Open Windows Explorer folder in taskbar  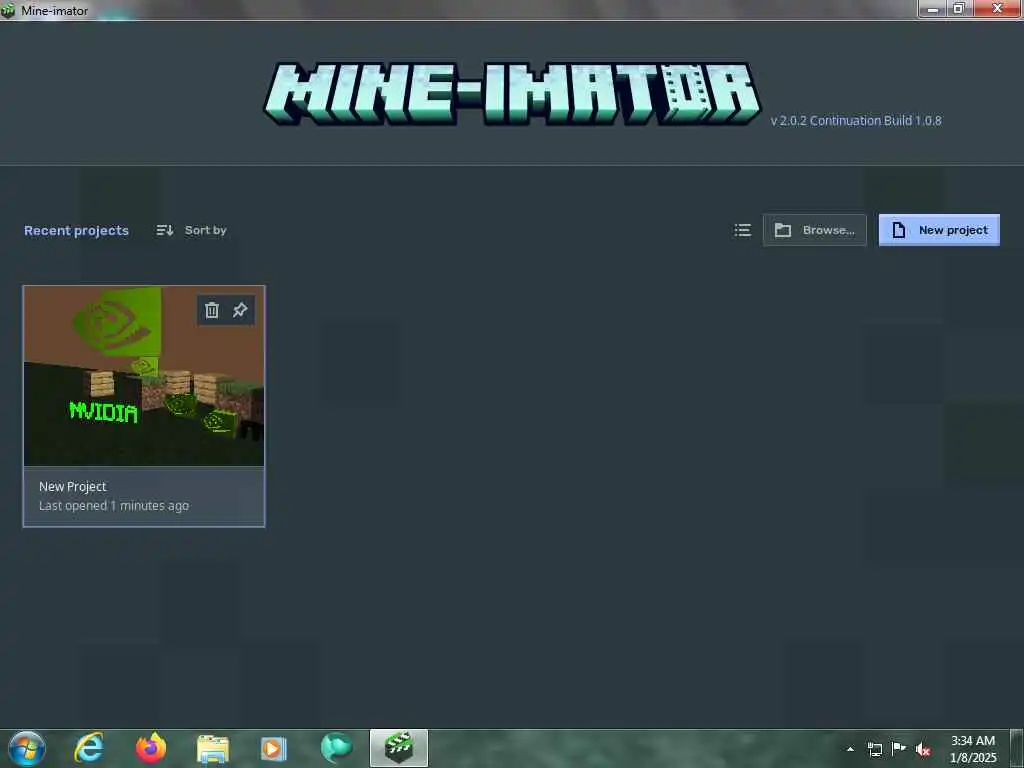point(213,748)
